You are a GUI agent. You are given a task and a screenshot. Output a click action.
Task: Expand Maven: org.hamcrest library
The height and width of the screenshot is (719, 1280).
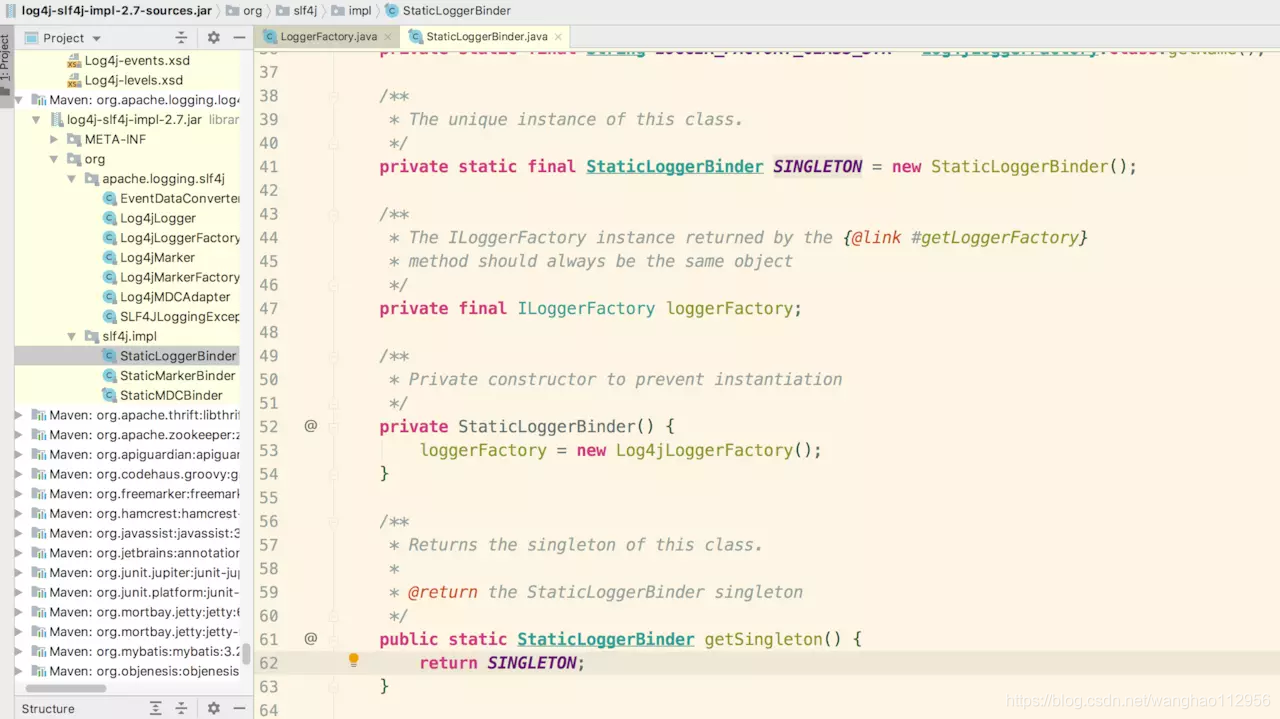click(20, 513)
